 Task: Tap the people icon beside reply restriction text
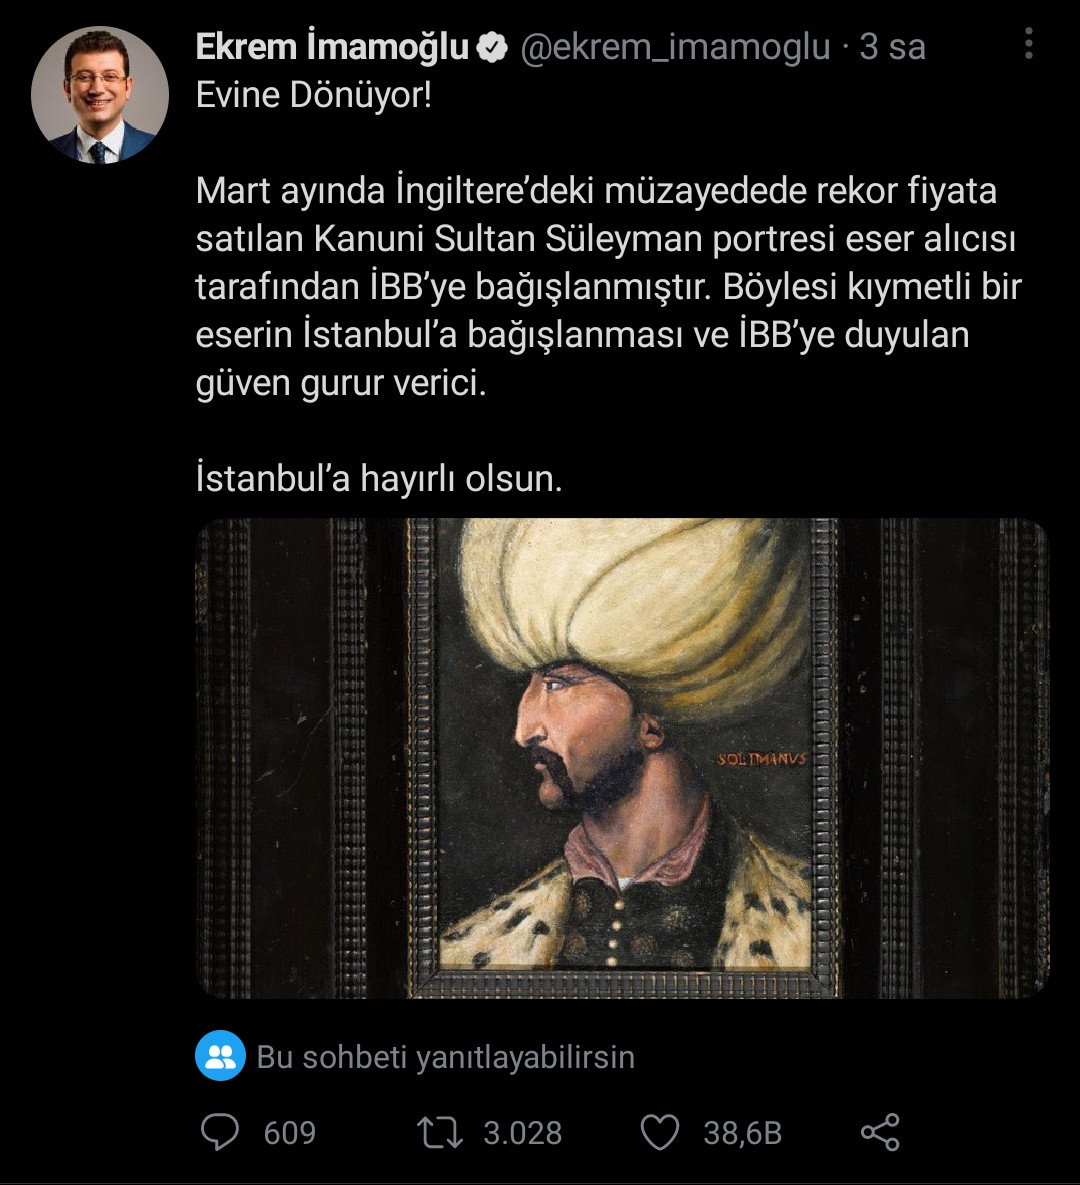[x=221, y=1055]
